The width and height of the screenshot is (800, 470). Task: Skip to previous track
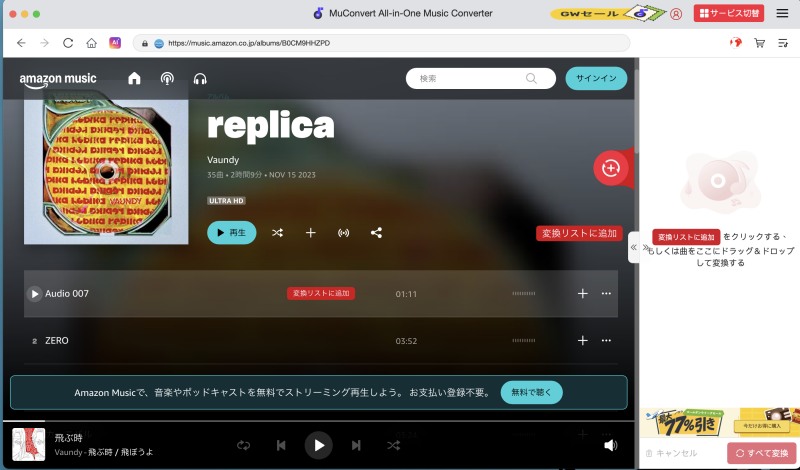click(x=281, y=446)
